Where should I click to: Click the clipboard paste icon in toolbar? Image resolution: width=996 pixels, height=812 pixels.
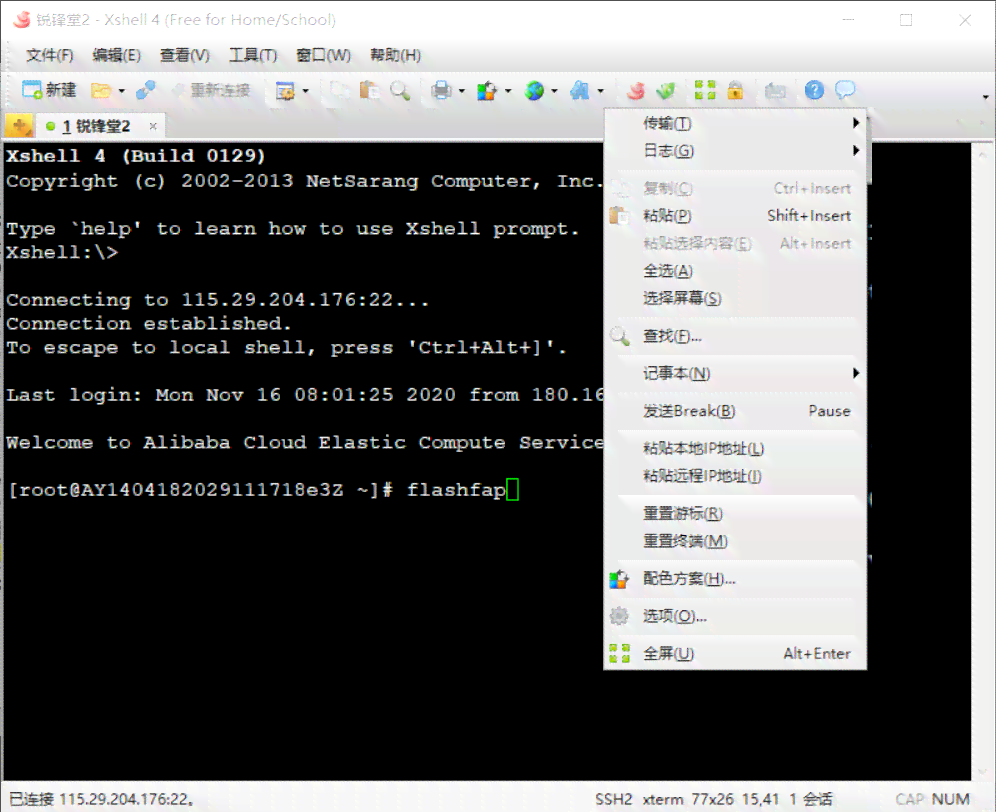coord(369,90)
